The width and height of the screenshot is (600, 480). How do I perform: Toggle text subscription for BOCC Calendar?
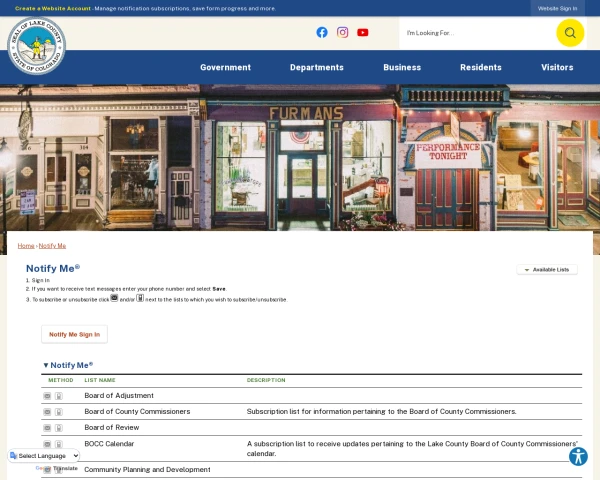[59, 444]
